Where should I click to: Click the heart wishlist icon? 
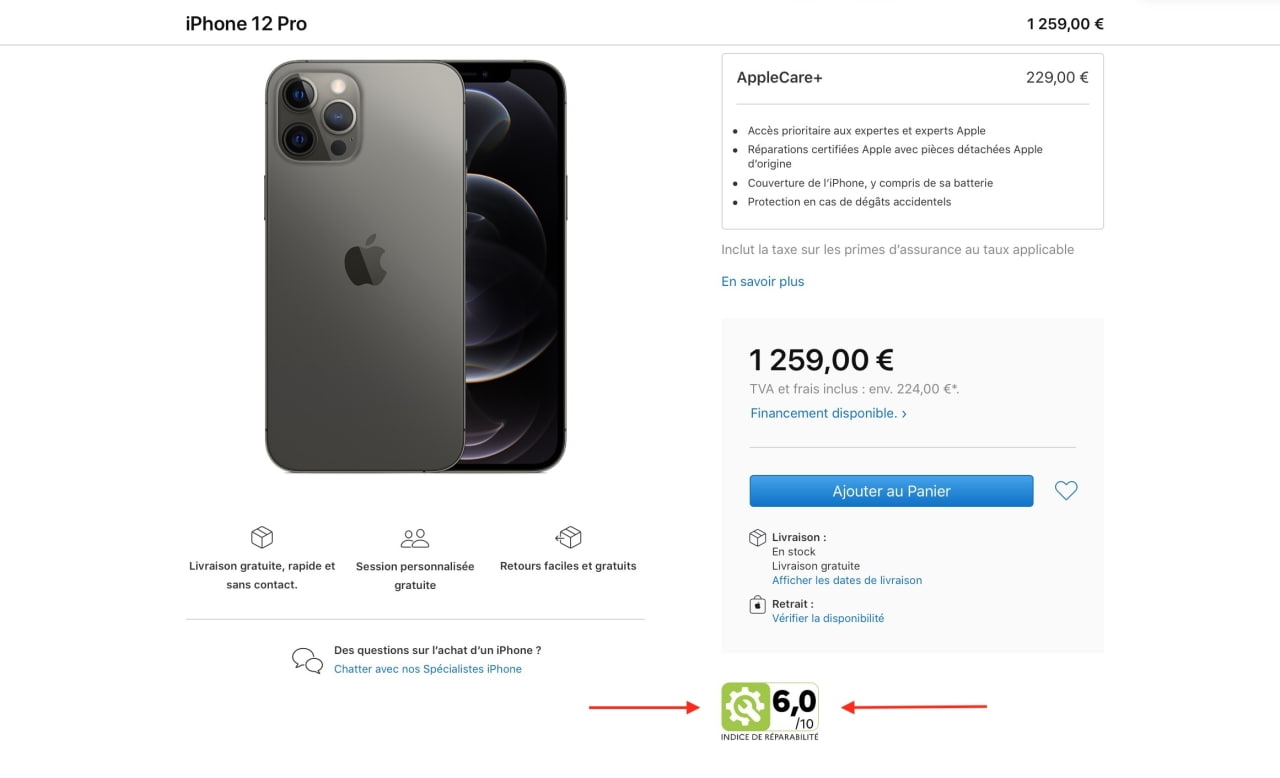pos(1065,490)
